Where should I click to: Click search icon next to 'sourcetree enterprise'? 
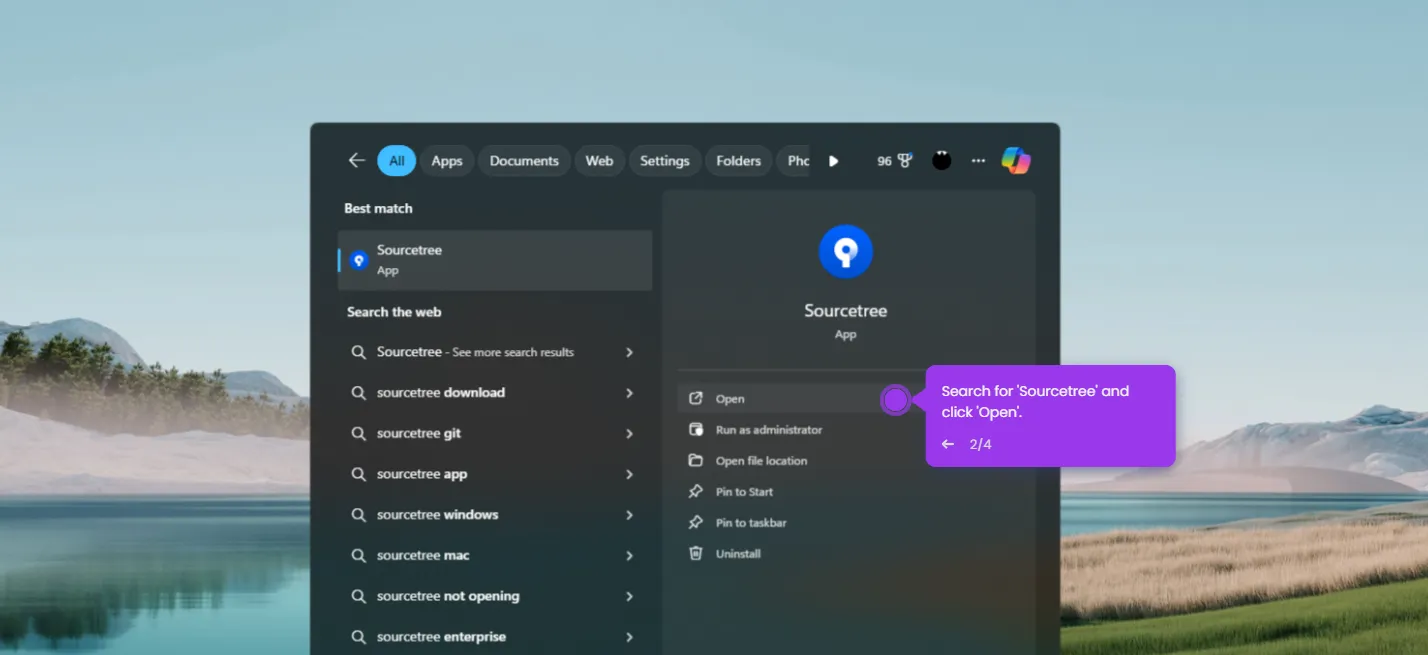click(358, 637)
